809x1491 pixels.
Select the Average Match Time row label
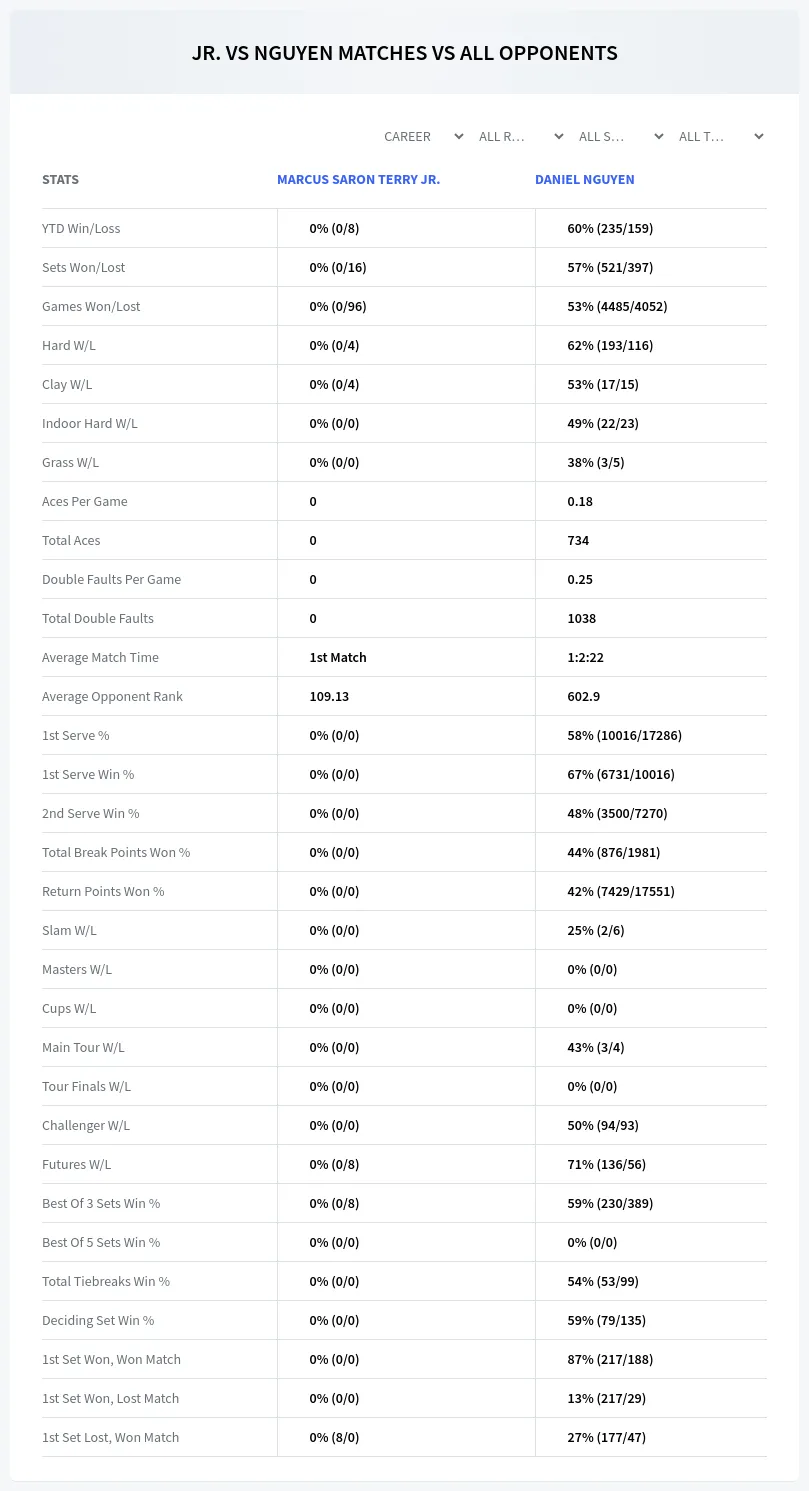100,657
